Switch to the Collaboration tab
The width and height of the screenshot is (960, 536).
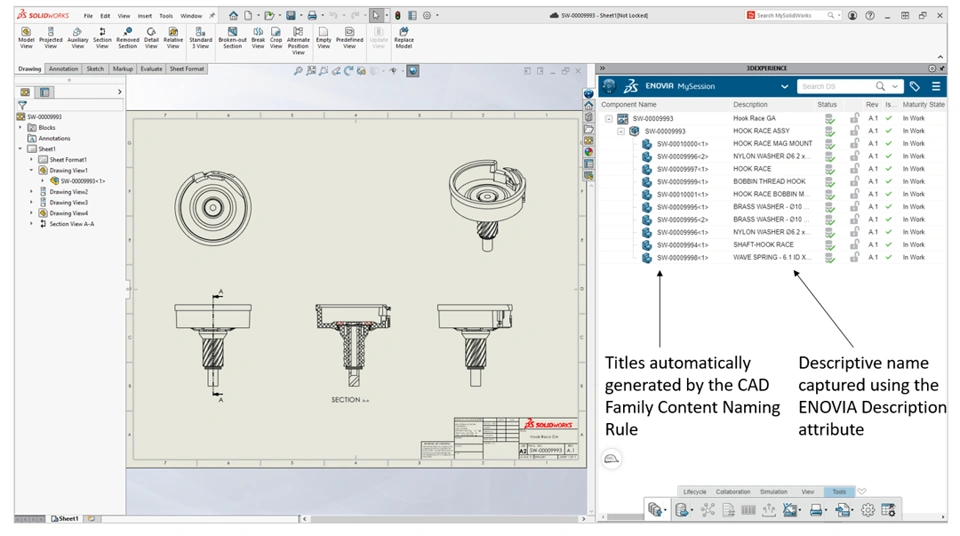pyautogui.click(x=732, y=492)
